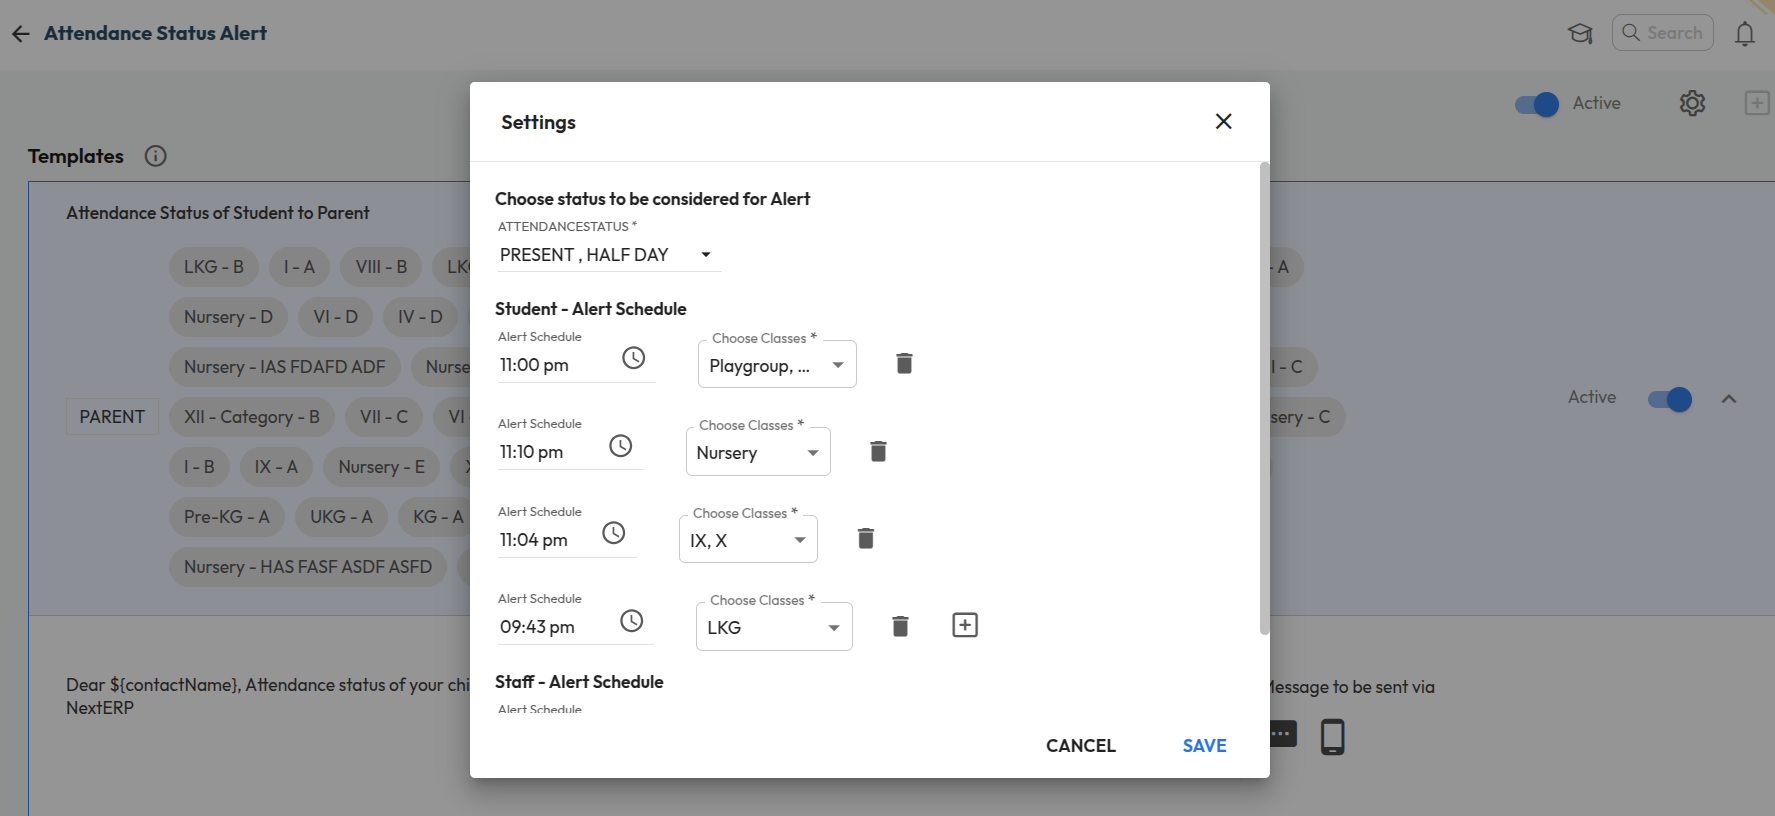The image size is (1775, 816).
Task: Delete the Nursery alert schedule row
Action: [x=878, y=451]
